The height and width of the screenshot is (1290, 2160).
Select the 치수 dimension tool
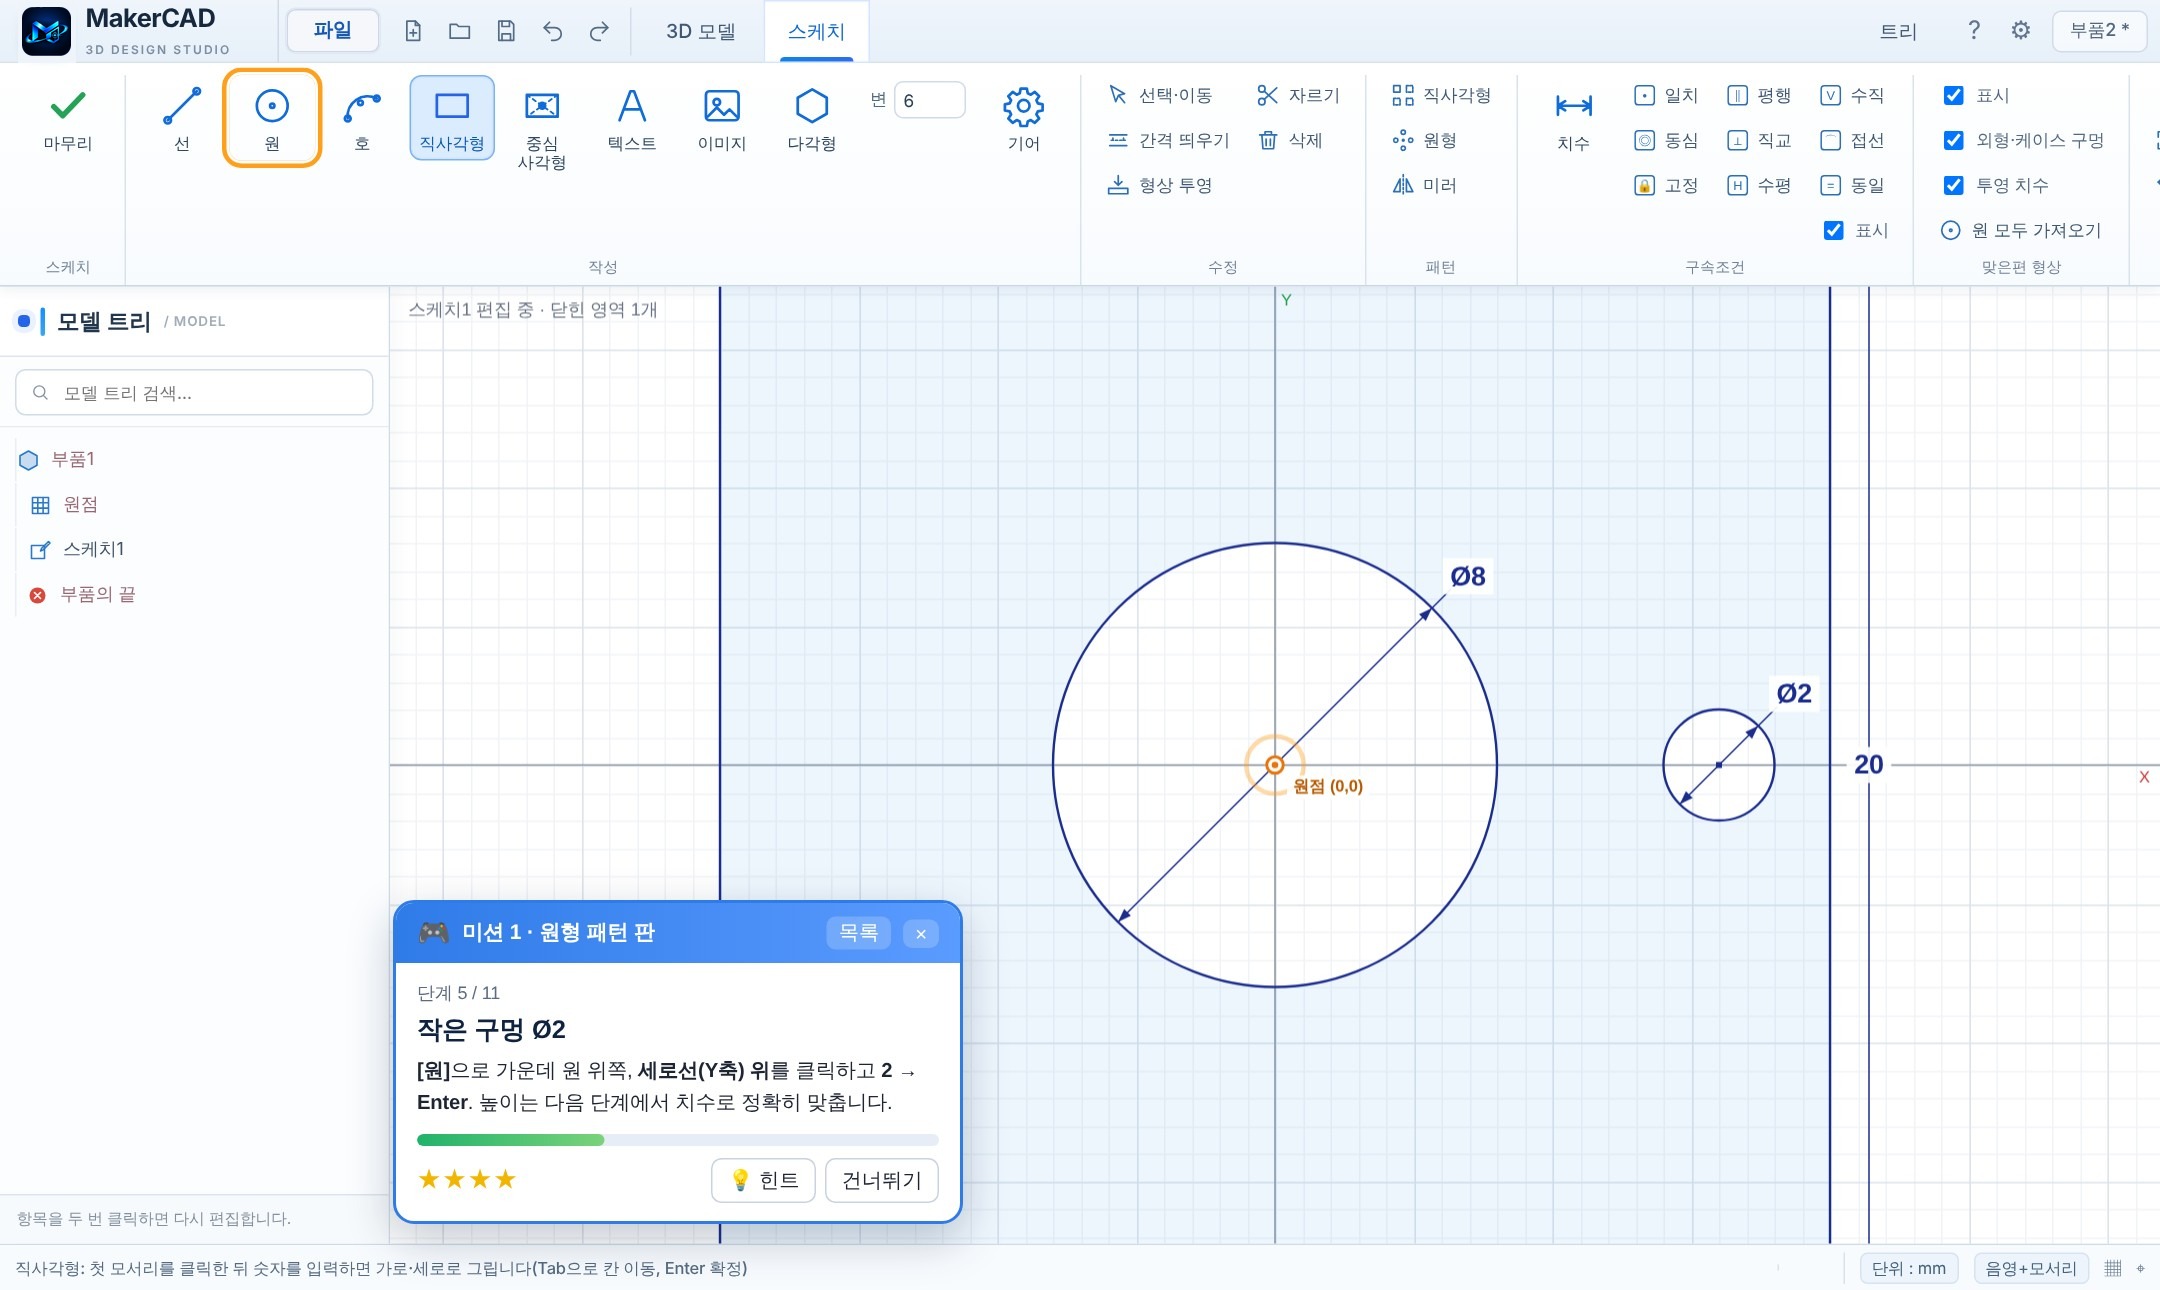point(1573,118)
